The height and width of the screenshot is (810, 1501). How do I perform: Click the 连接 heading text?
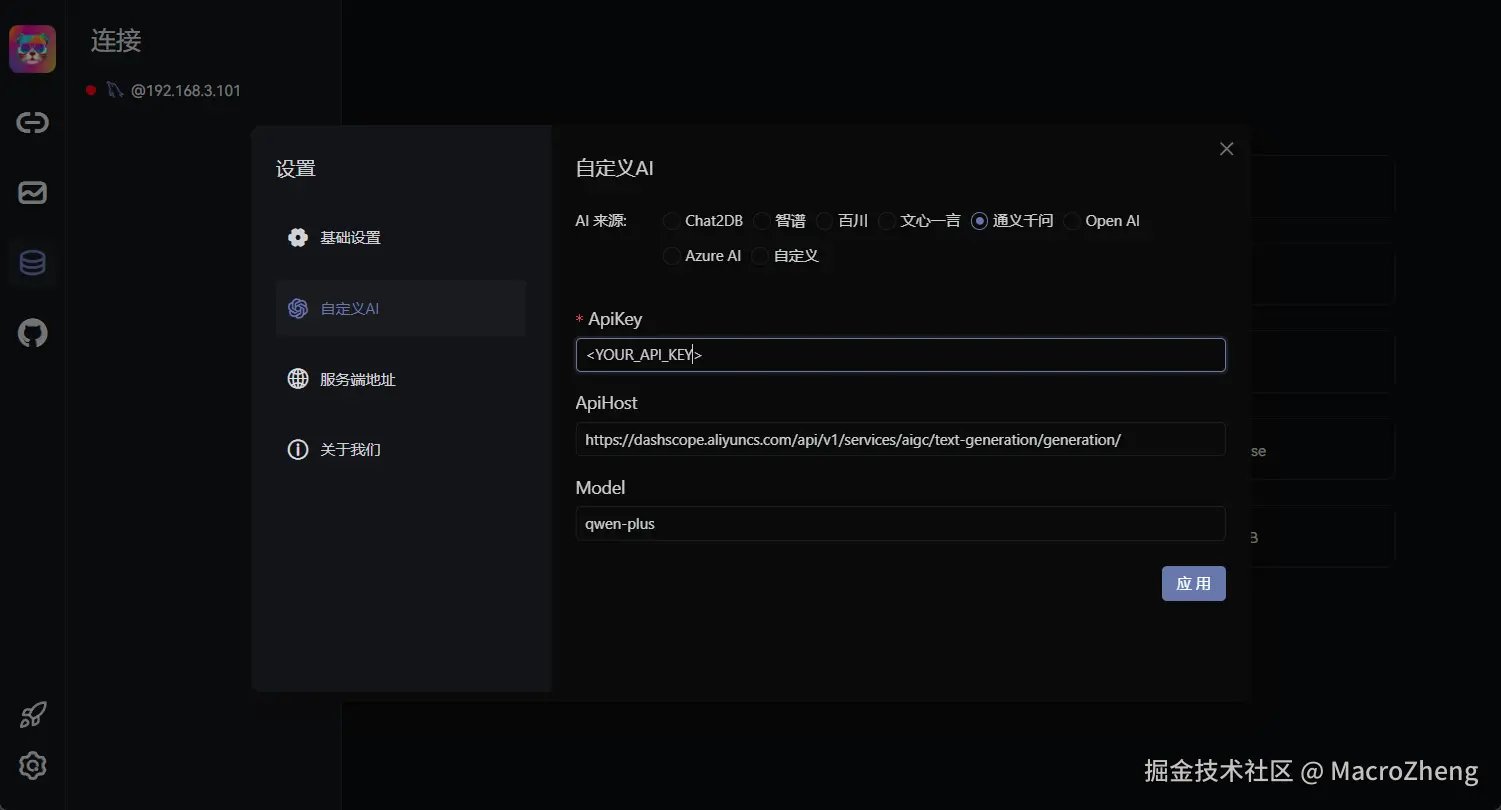pyautogui.click(x=116, y=41)
